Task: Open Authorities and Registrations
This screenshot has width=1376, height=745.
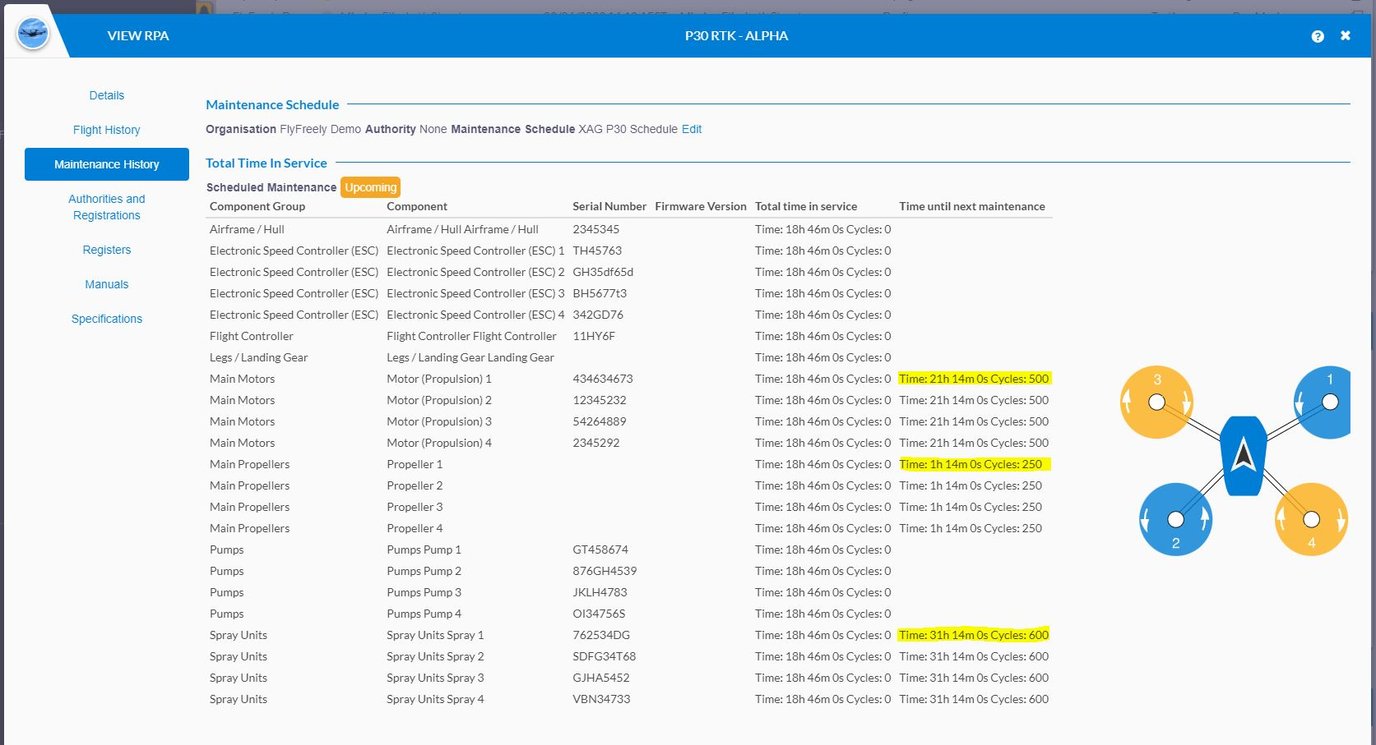Action: pyautogui.click(x=106, y=206)
